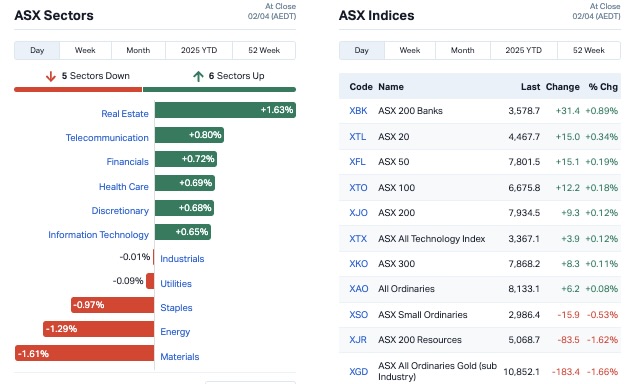Open the Telecommunication sector link

107,138
